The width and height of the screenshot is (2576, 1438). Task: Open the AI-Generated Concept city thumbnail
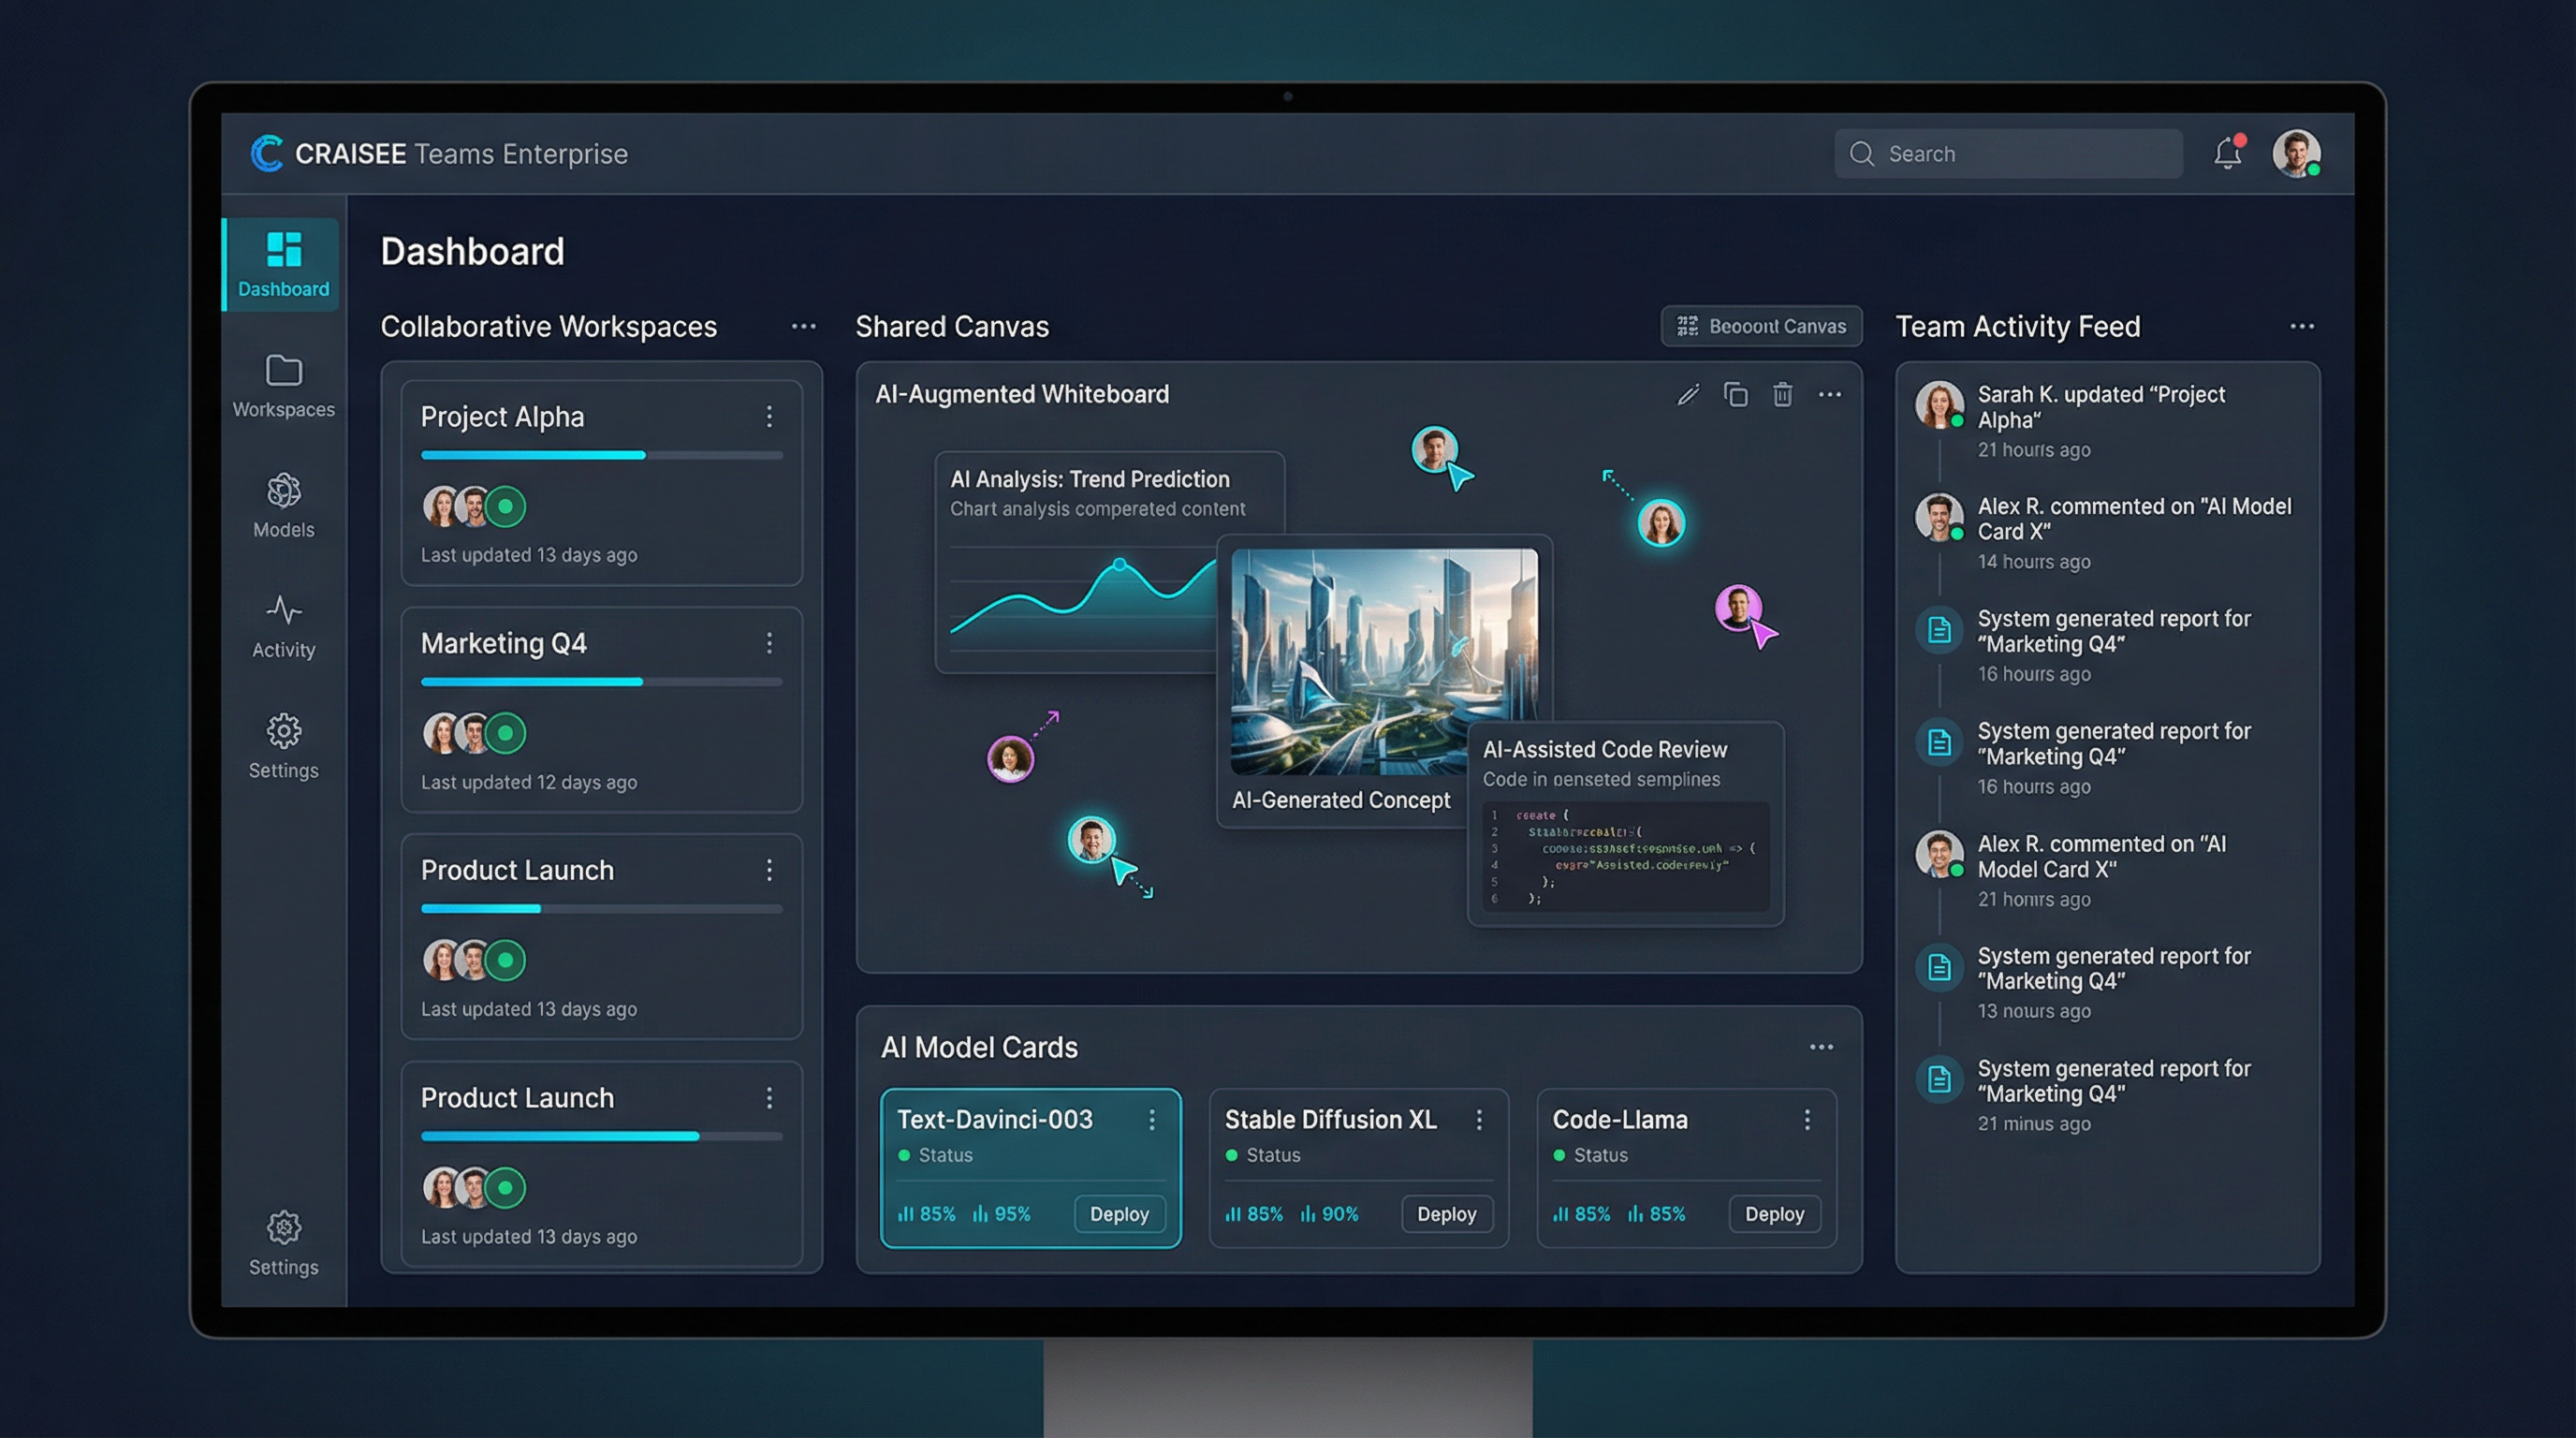tap(1384, 661)
